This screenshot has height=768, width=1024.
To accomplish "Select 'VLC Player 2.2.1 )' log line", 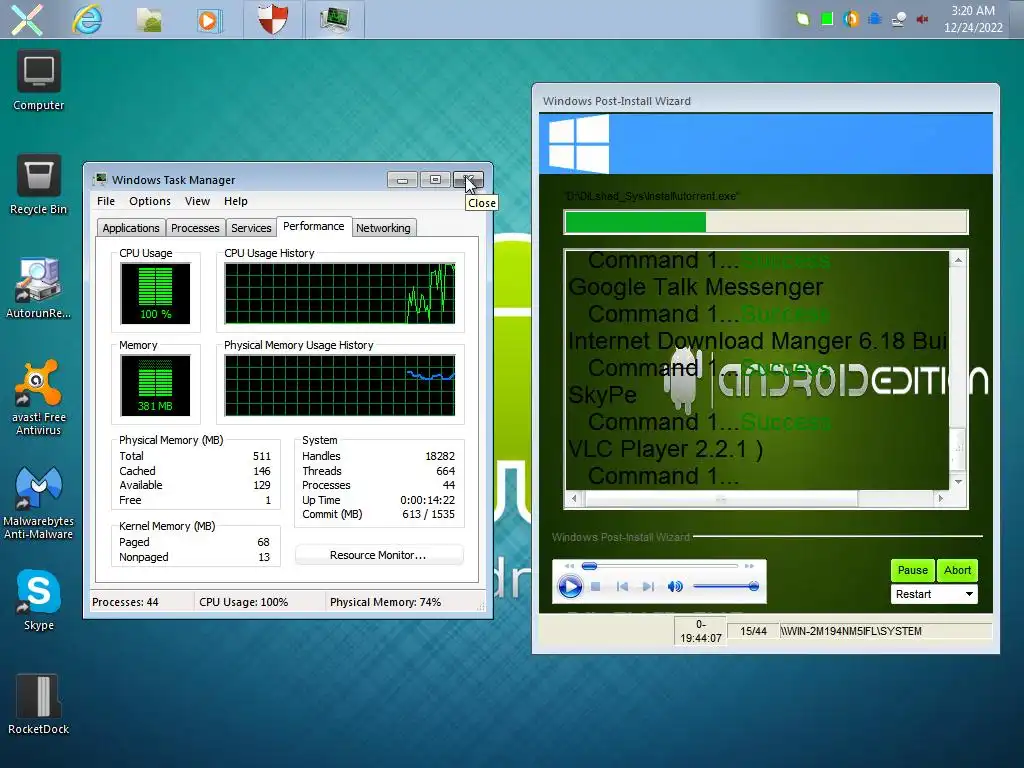I will [x=665, y=449].
